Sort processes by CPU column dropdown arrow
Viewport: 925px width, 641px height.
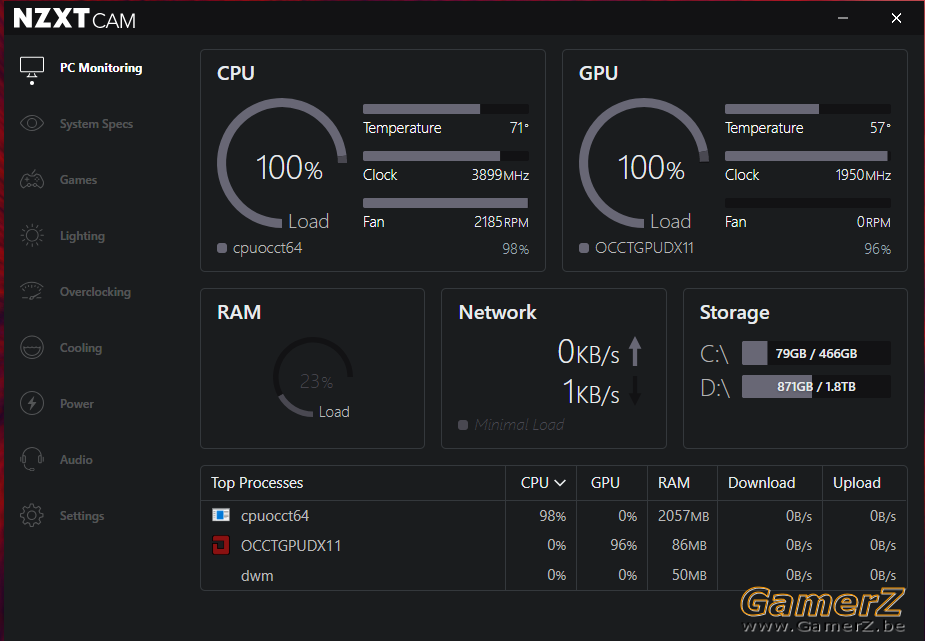(560, 483)
